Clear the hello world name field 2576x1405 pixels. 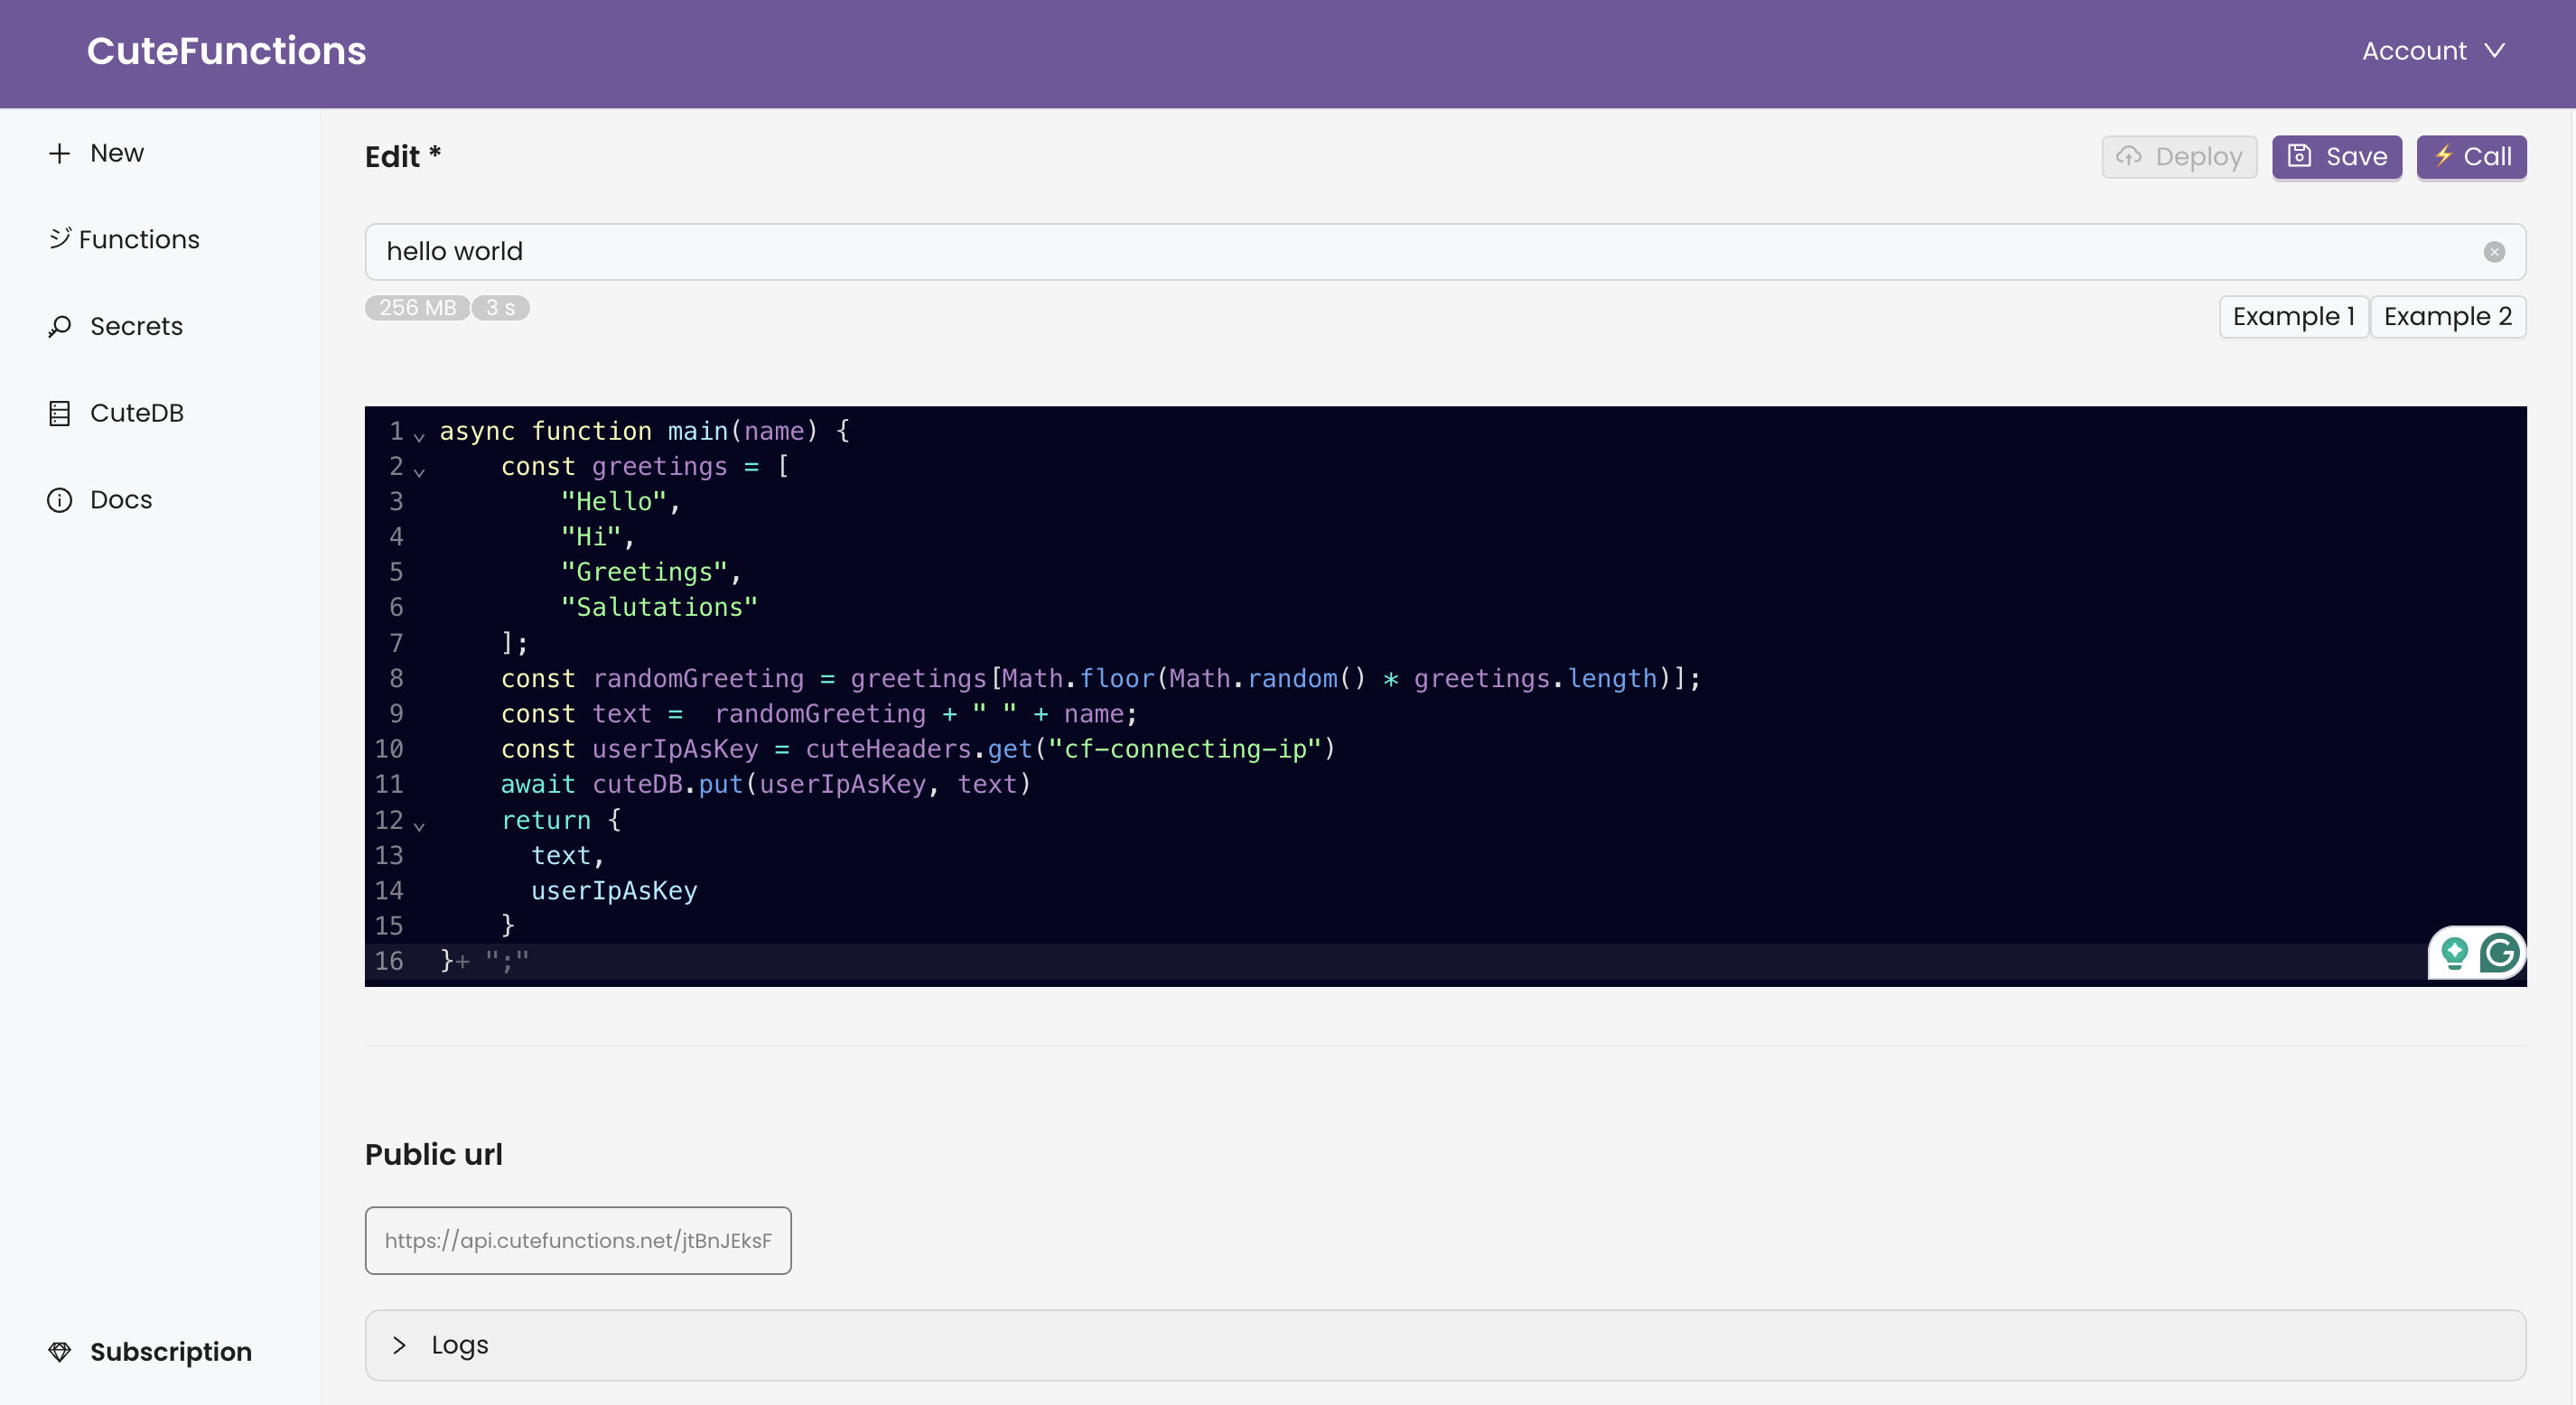[x=2494, y=252]
